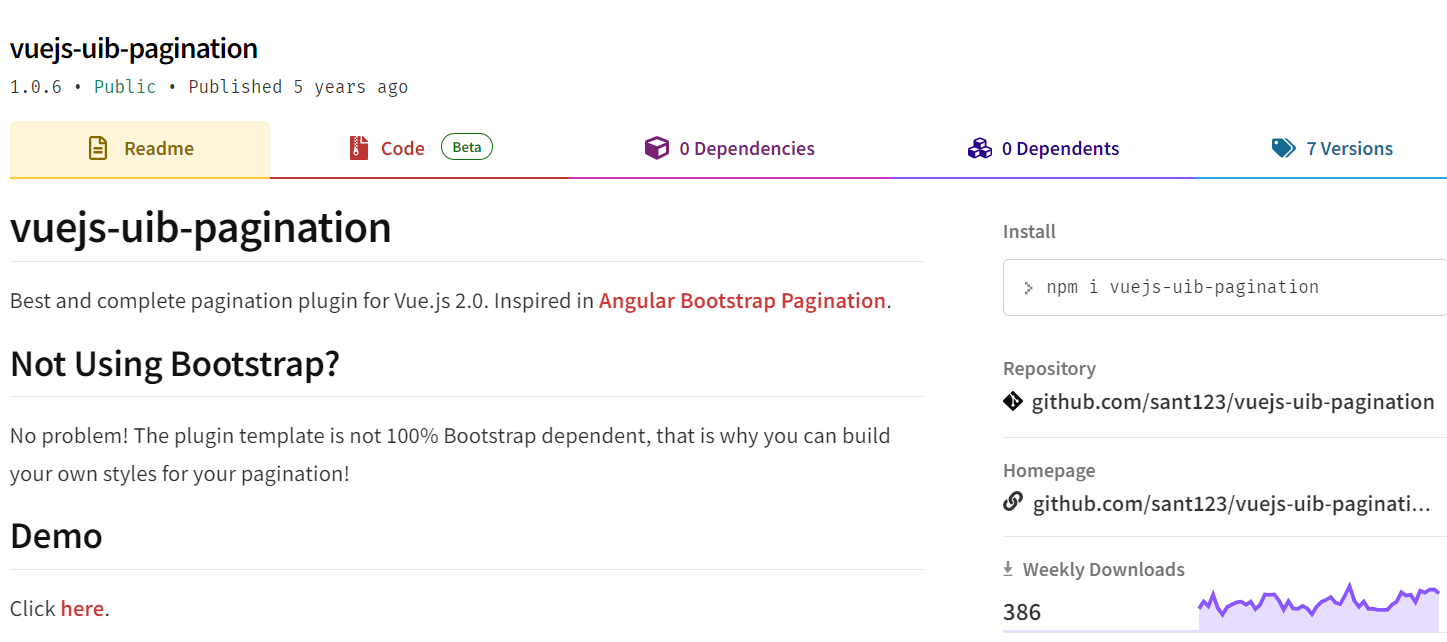Click the git icon under Repository
The width and height of the screenshot is (1447, 642).
(1013, 402)
